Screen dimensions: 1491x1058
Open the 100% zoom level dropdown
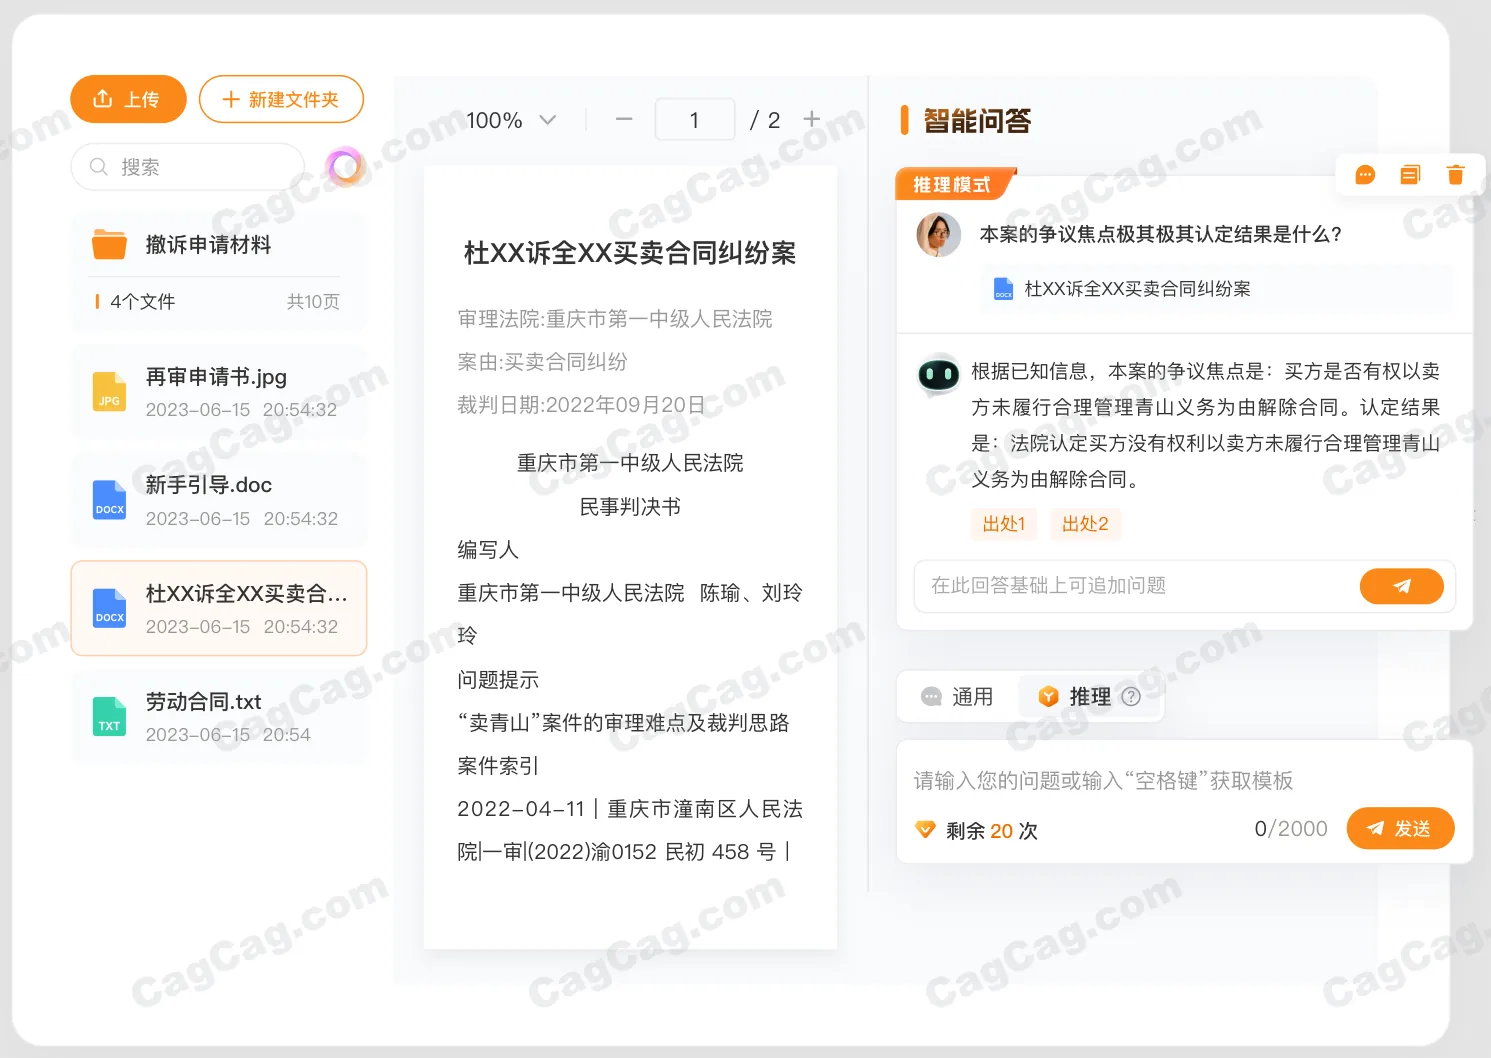click(x=511, y=120)
